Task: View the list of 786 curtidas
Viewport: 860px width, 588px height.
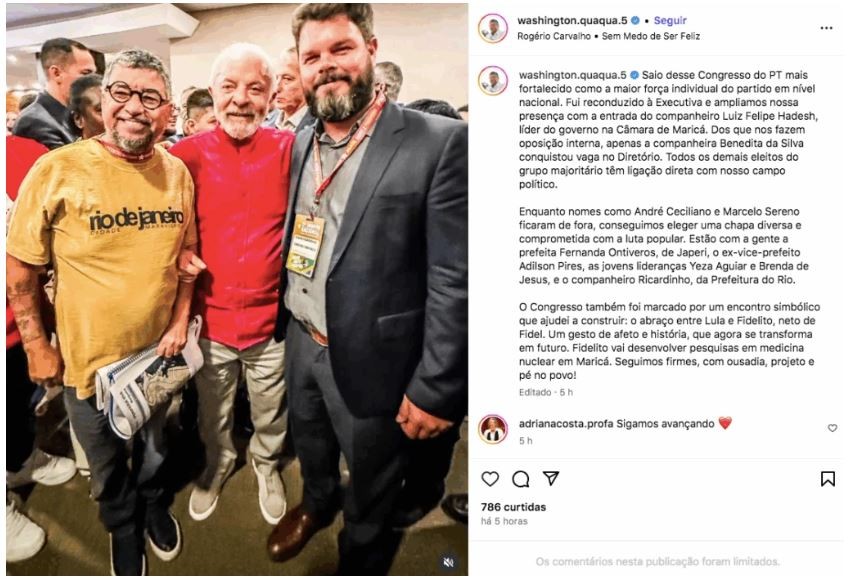Action: pyautogui.click(x=513, y=507)
